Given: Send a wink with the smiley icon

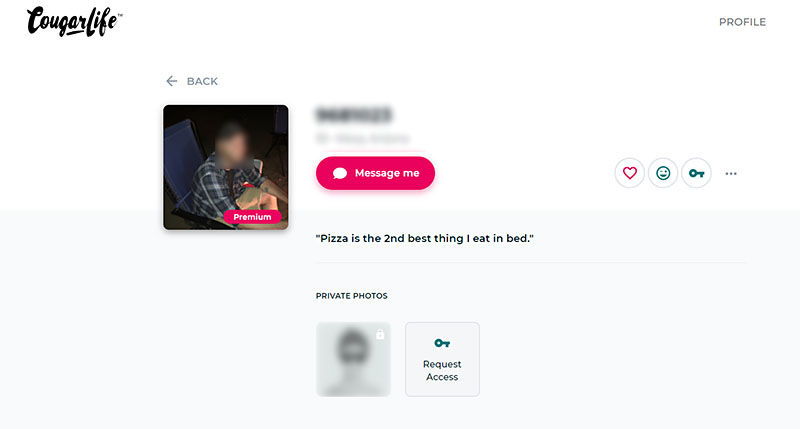Looking at the screenshot, I should coord(663,173).
